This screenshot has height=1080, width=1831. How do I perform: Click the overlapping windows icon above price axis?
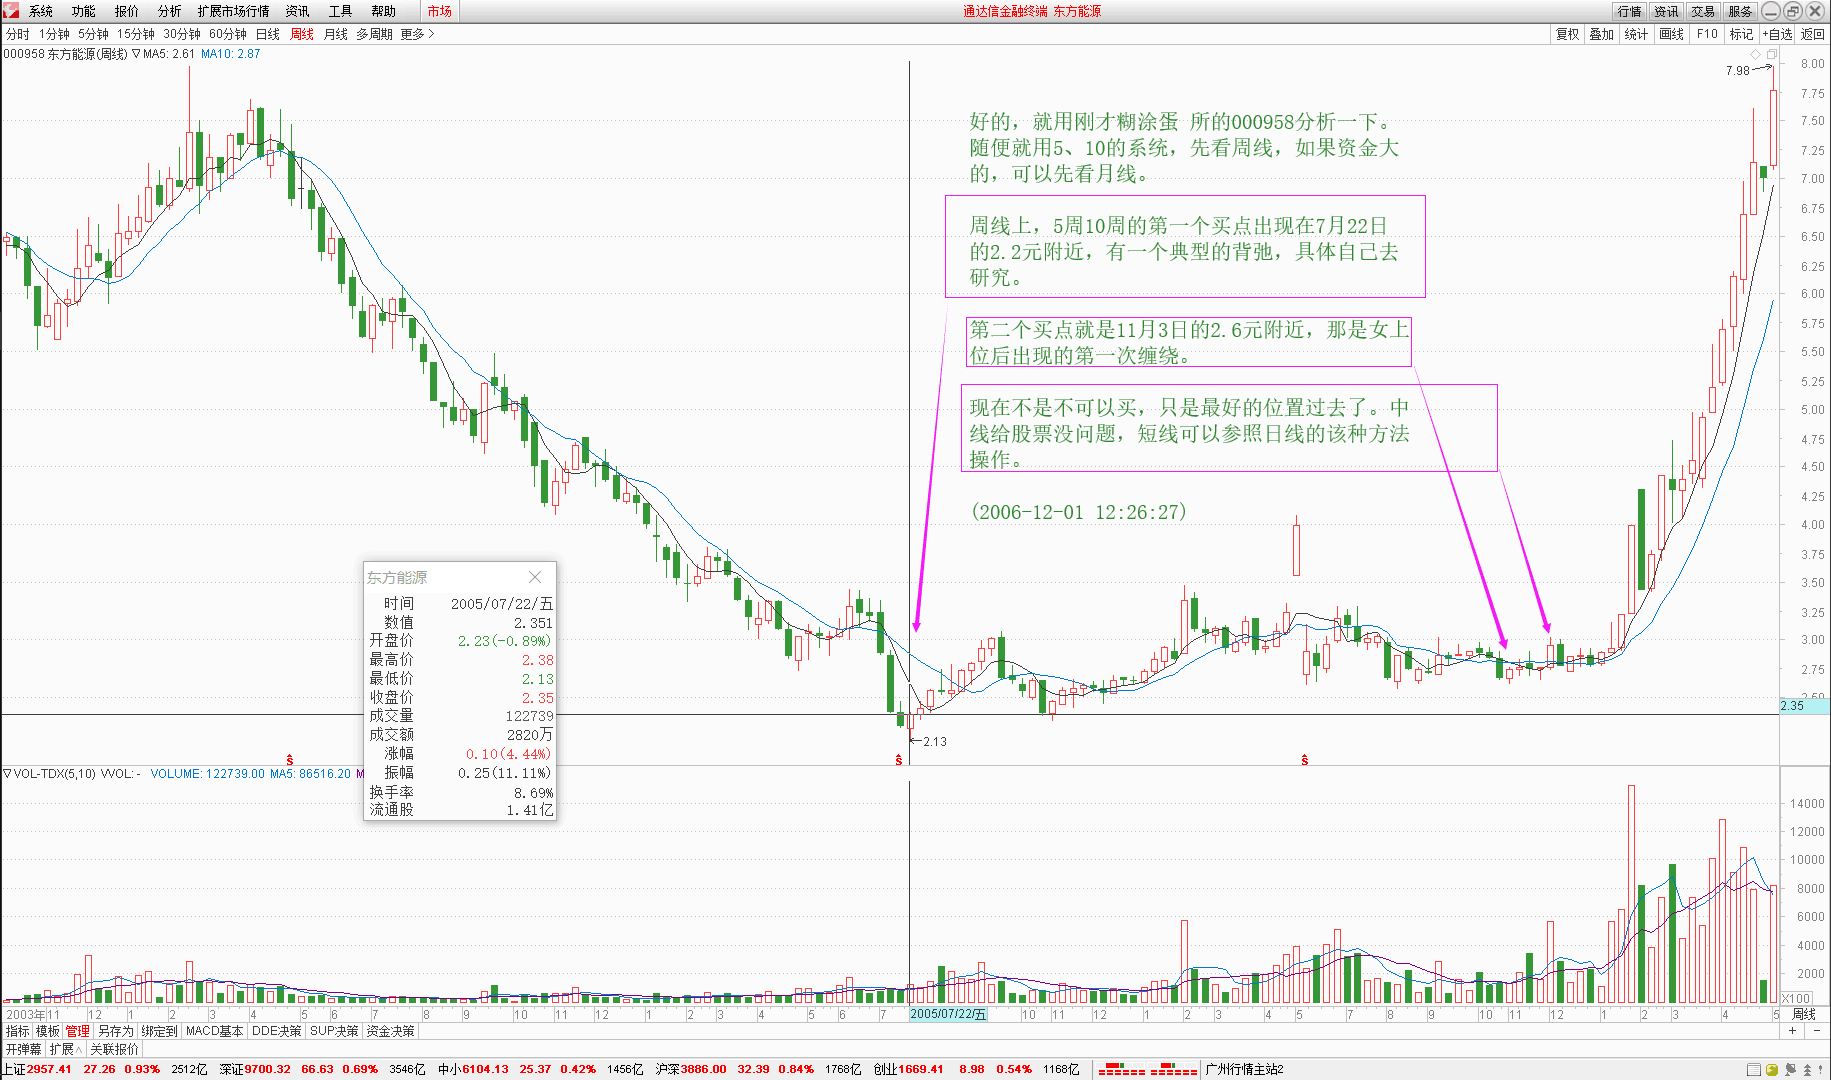[x=1771, y=54]
